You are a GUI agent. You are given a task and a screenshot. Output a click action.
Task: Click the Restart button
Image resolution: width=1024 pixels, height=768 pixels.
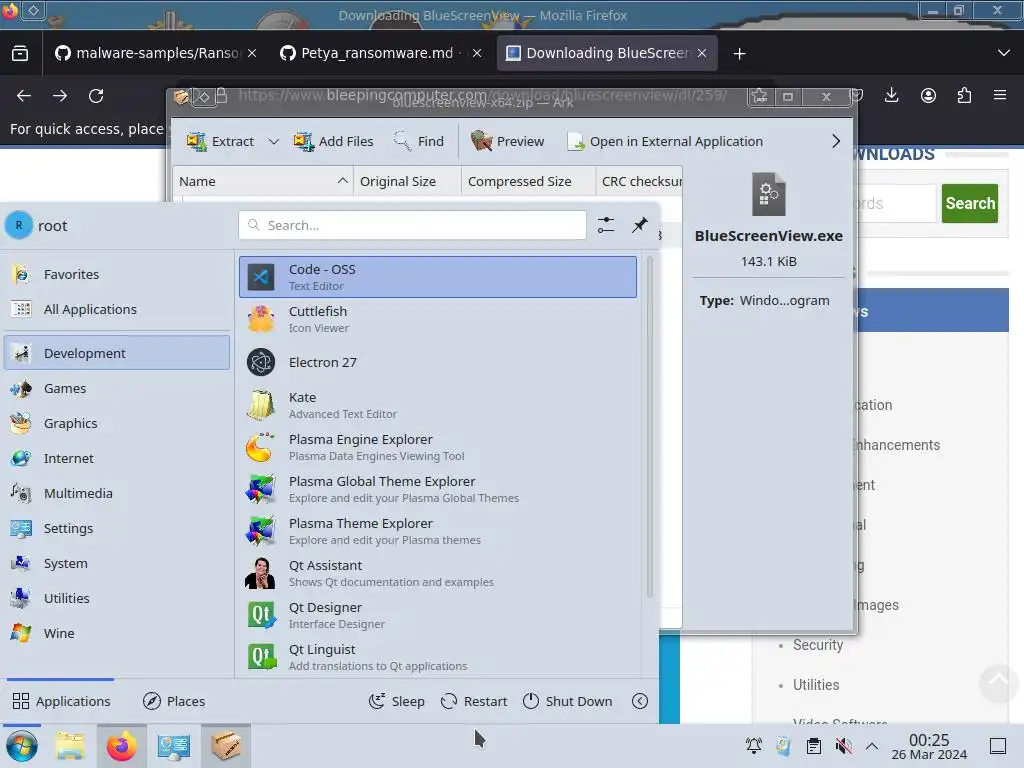click(474, 701)
